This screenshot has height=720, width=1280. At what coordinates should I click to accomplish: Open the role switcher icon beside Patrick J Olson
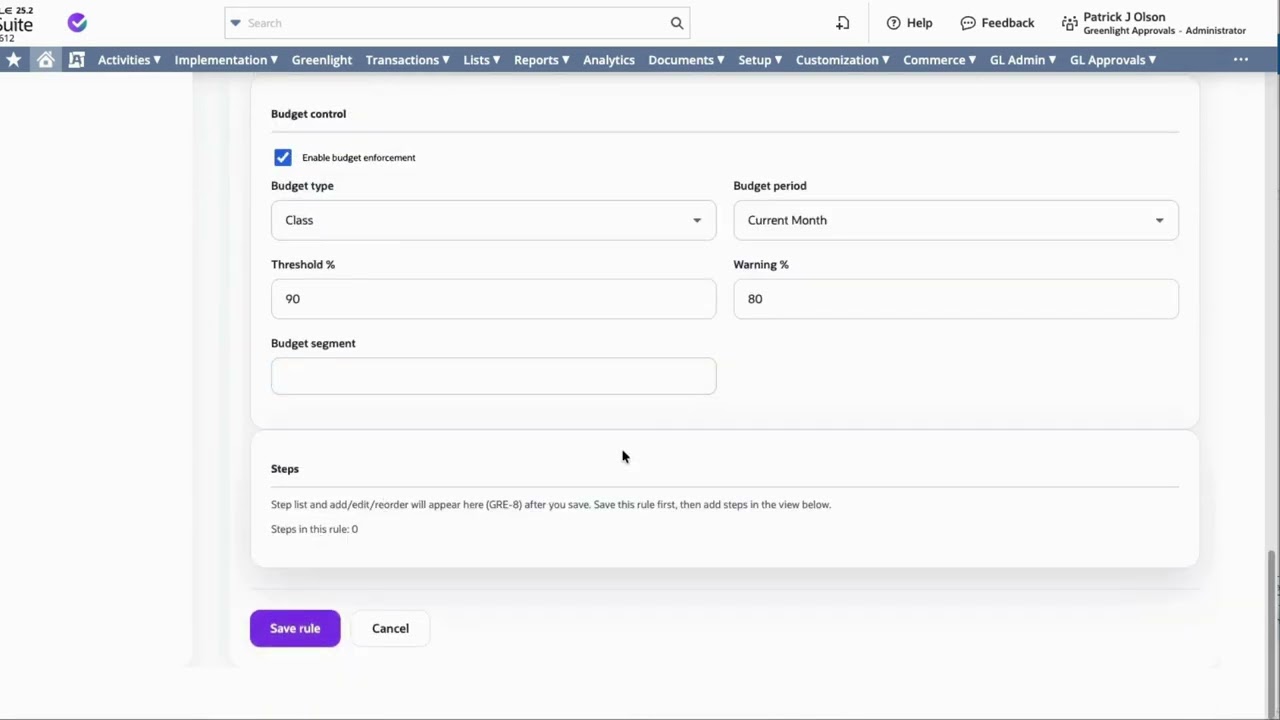point(1070,23)
